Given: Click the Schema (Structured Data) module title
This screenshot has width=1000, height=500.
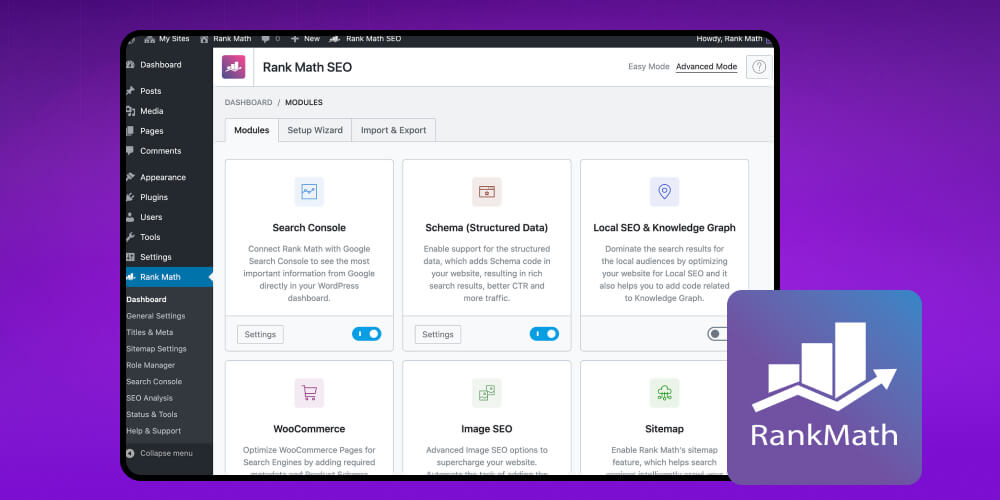Looking at the screenshot, I should (487, 228).
